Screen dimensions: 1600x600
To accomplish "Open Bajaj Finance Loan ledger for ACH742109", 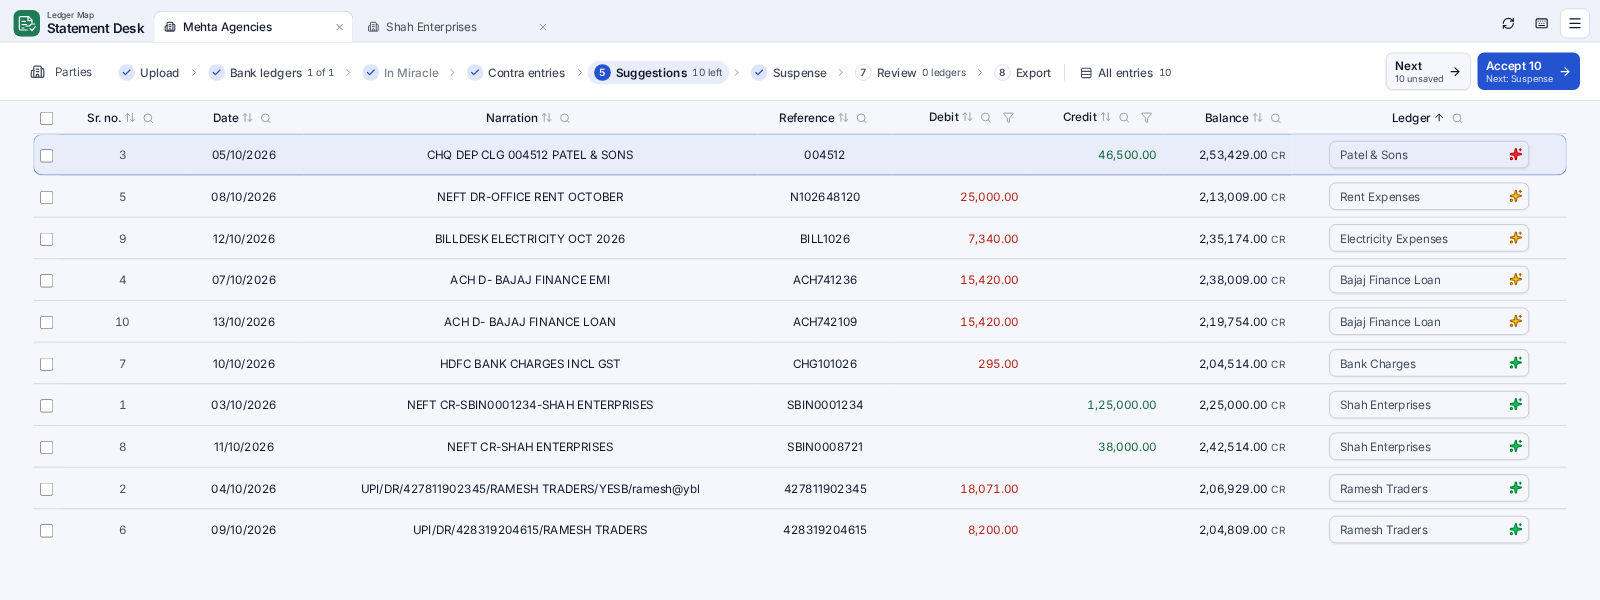I will pyautogui.click(x=1428, y=322).
